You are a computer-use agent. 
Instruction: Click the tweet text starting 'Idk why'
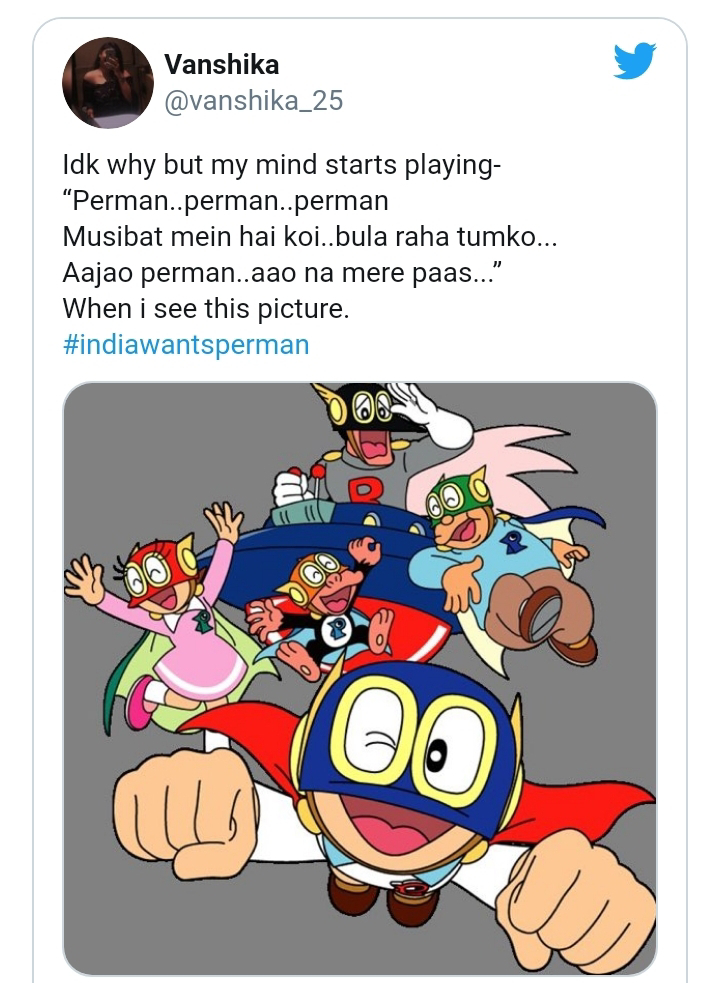(282, 165)
